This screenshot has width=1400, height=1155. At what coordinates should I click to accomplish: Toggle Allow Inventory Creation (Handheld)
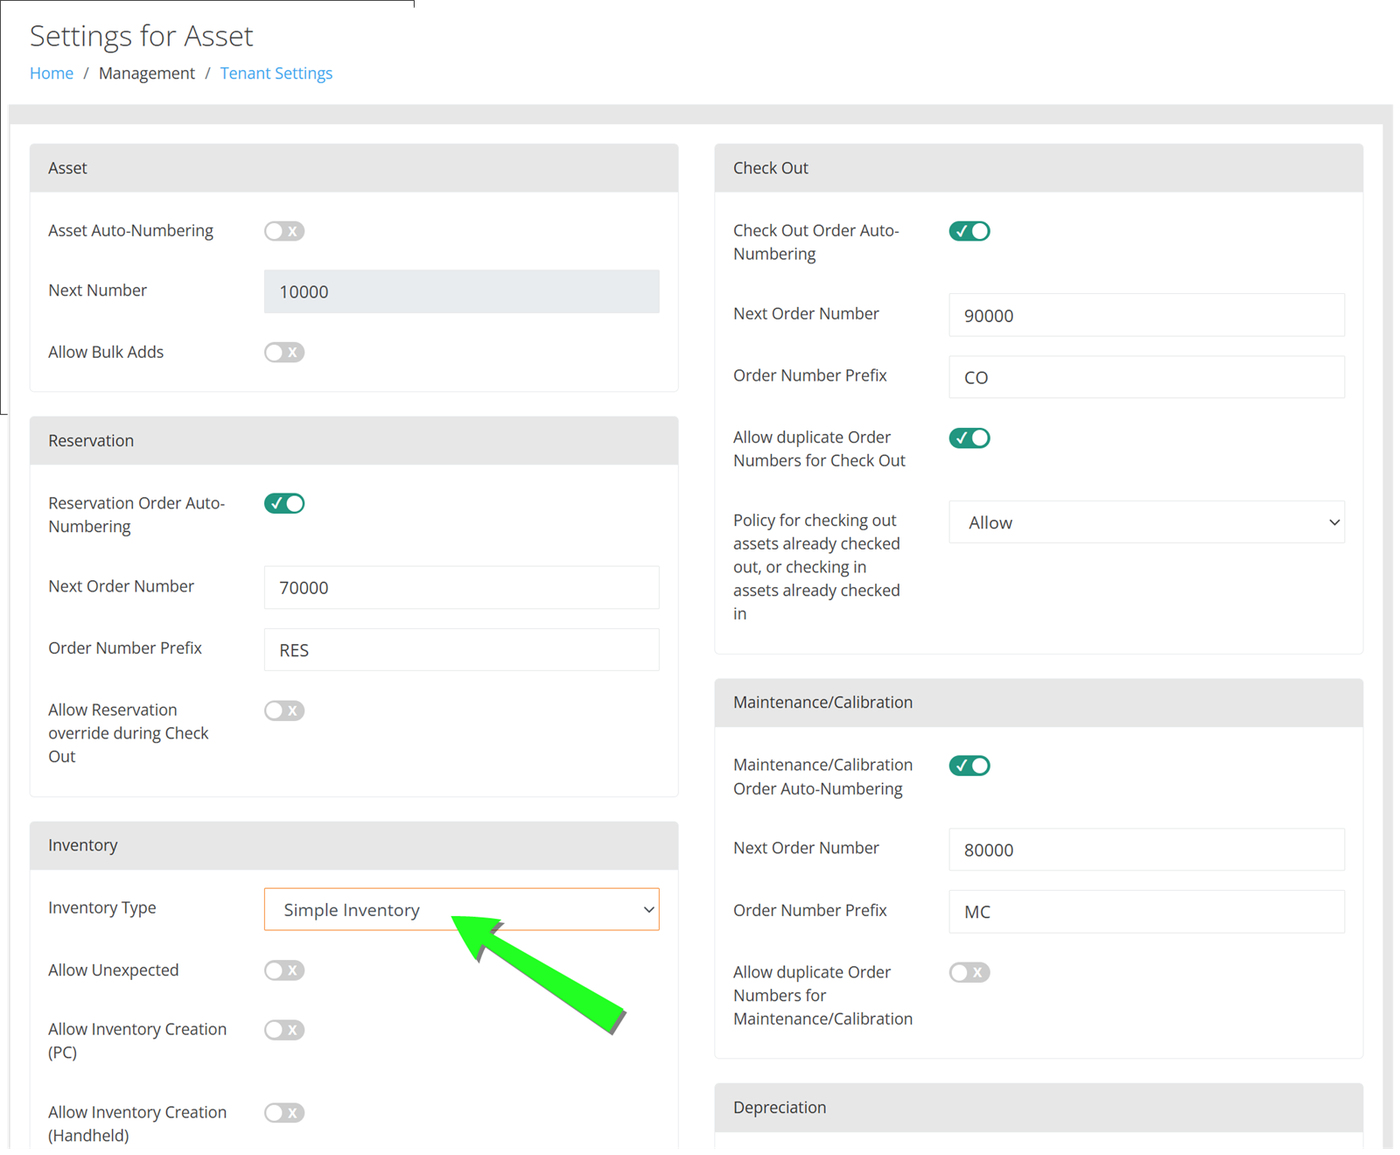(x=284, y=1112)
